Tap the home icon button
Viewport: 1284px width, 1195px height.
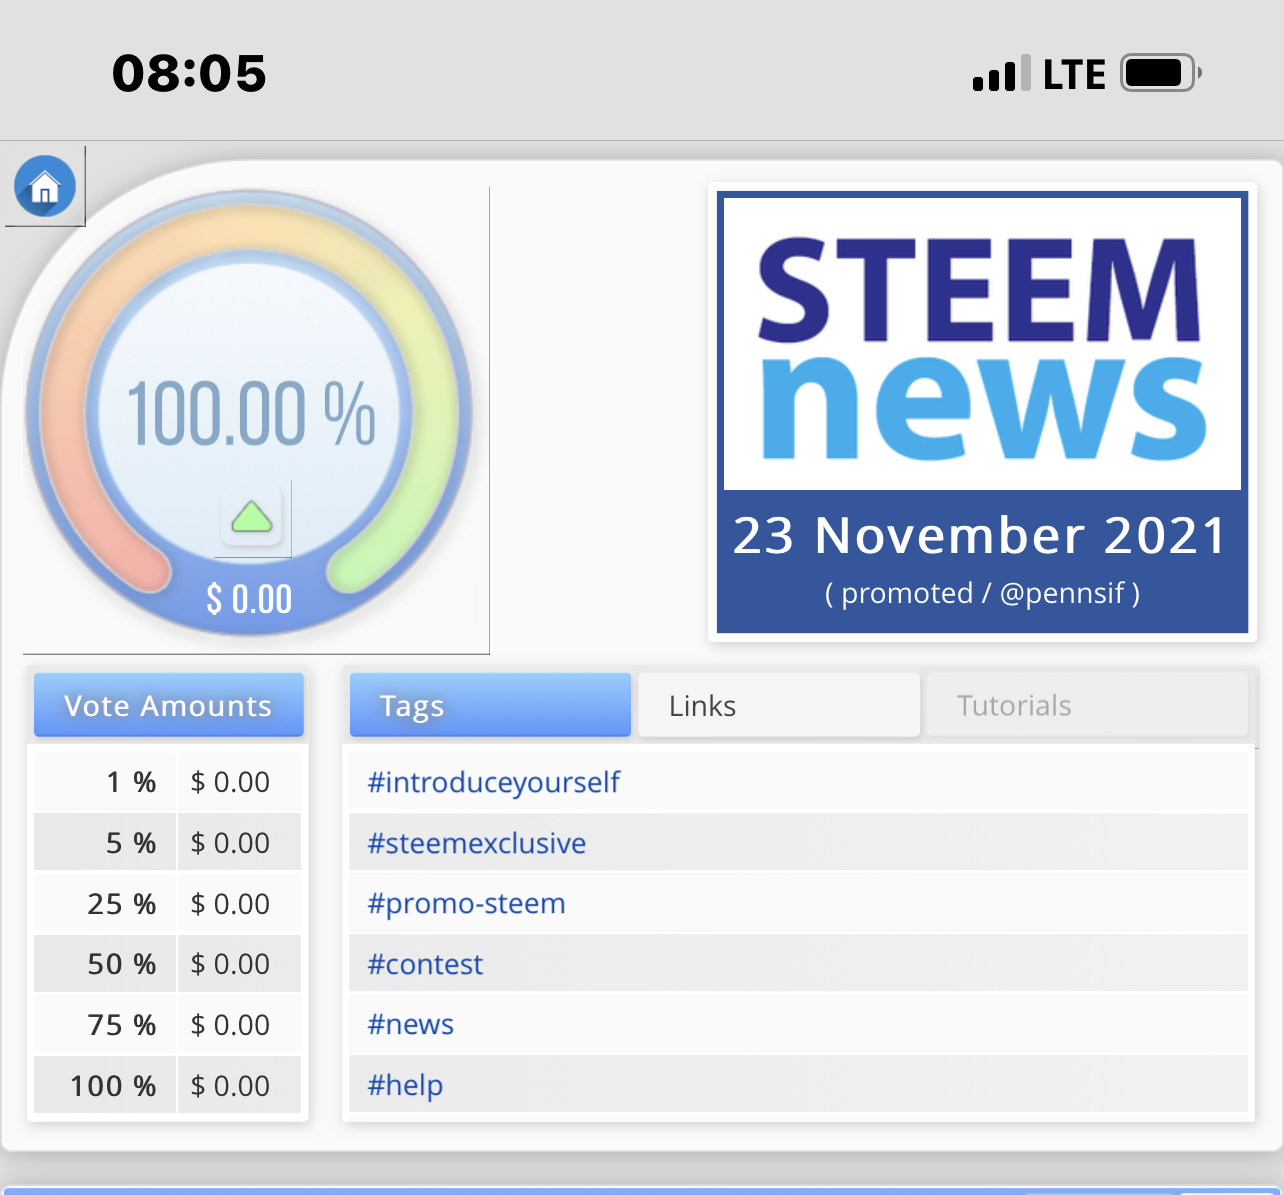click(45, 186)
